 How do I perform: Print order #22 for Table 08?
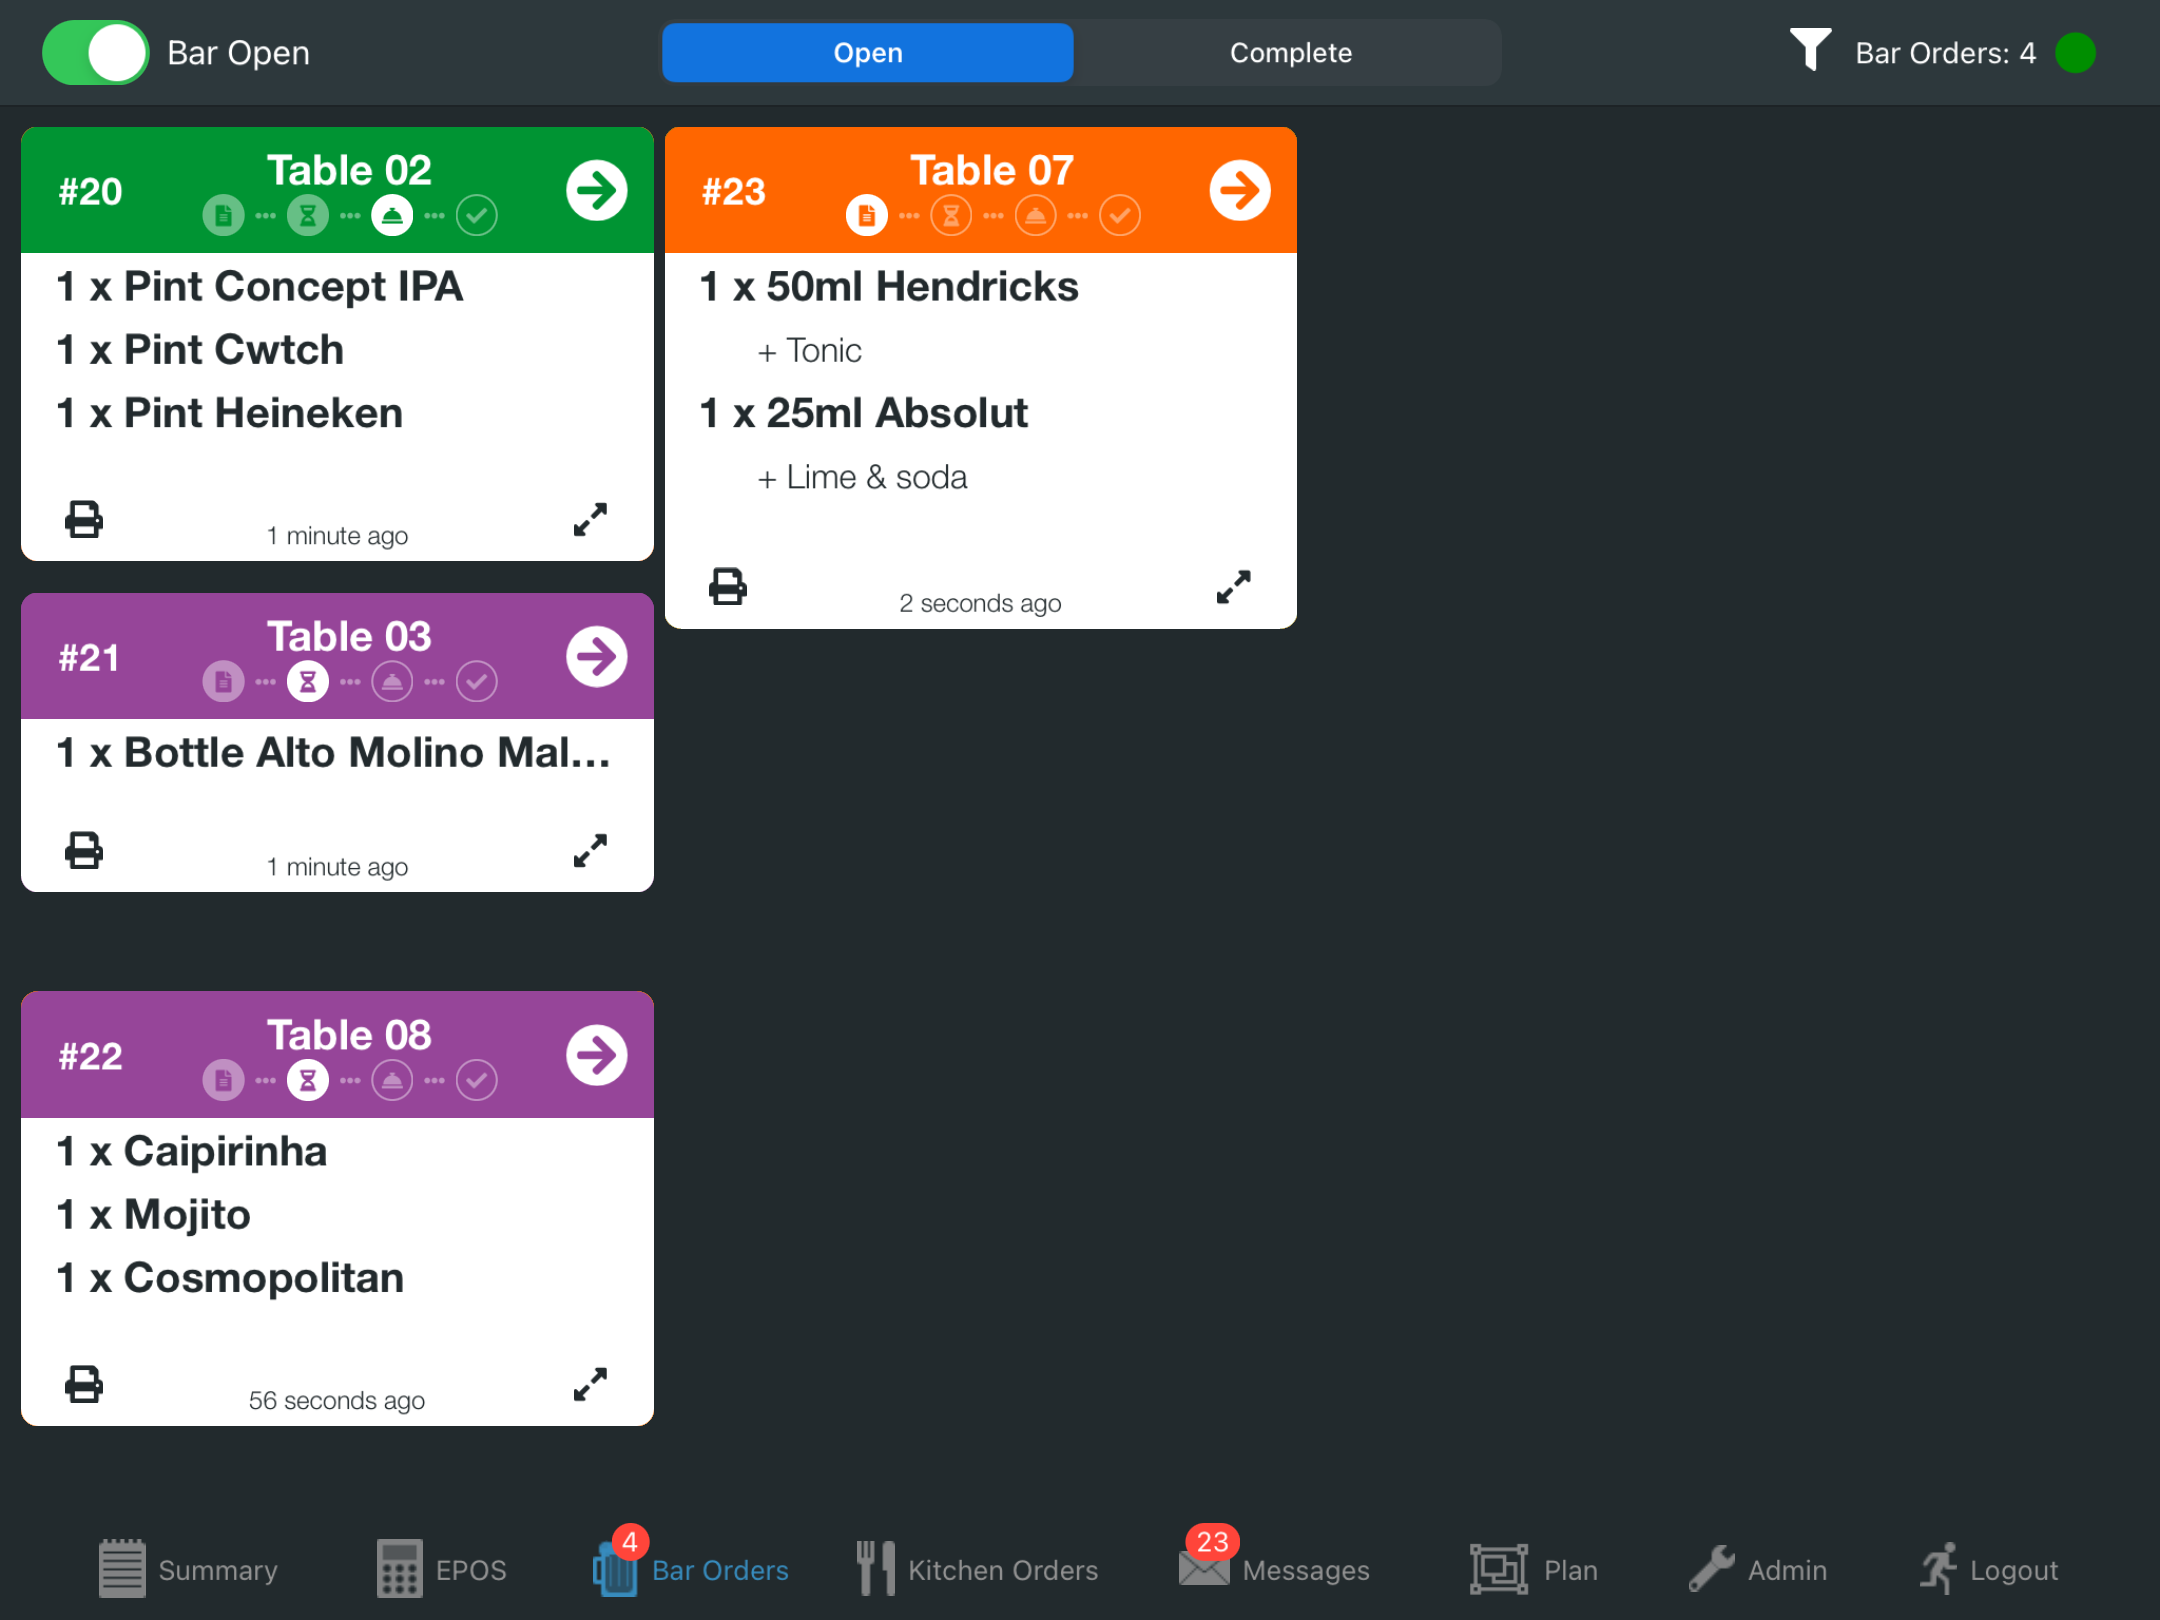pos(84,1384)
